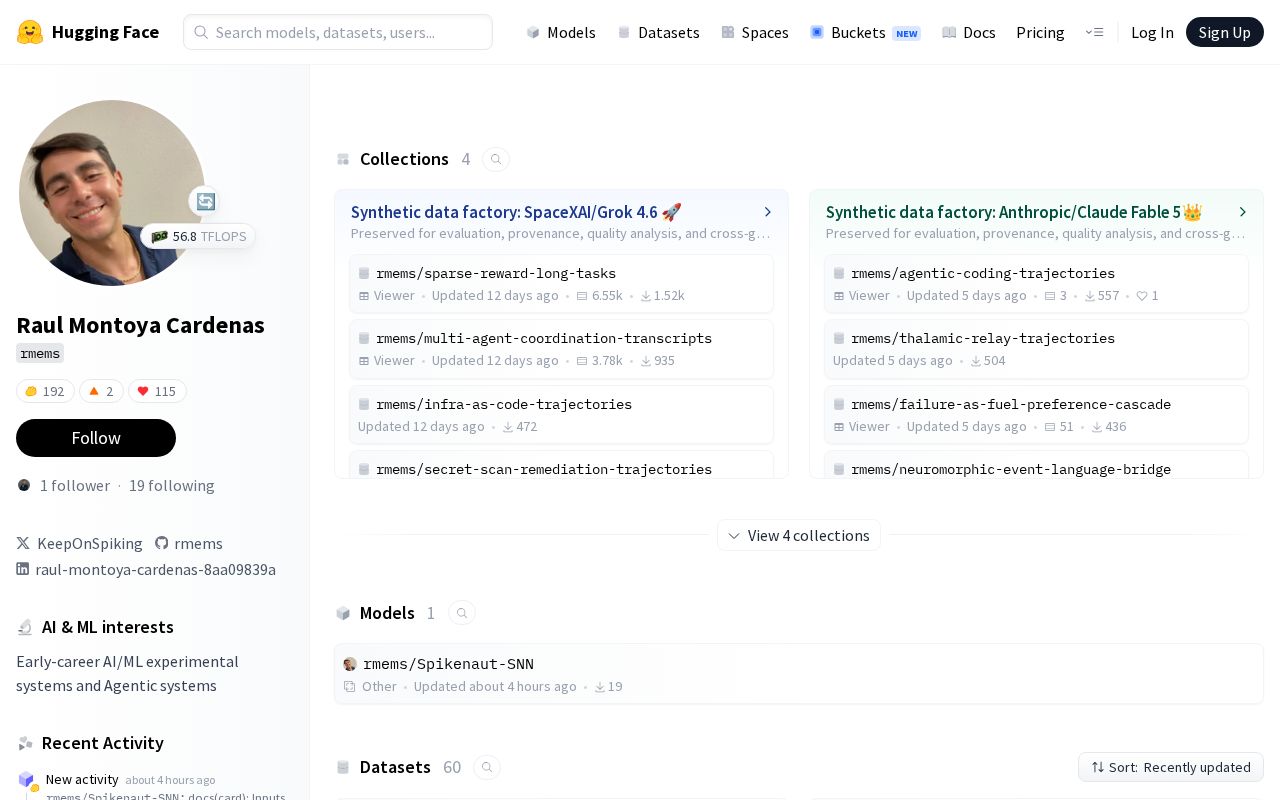Click the Spikenaut-SNN model avatar icon

[350, 664]
